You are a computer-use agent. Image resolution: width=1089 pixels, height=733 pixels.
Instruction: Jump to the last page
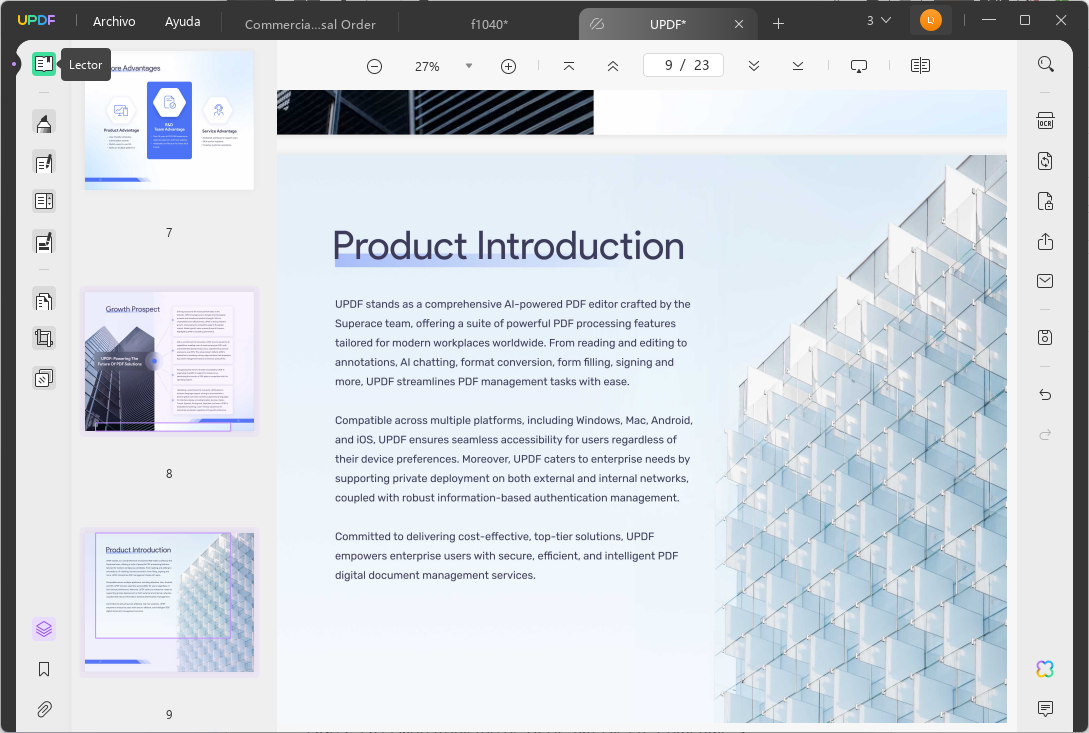[x=797, y=65]
